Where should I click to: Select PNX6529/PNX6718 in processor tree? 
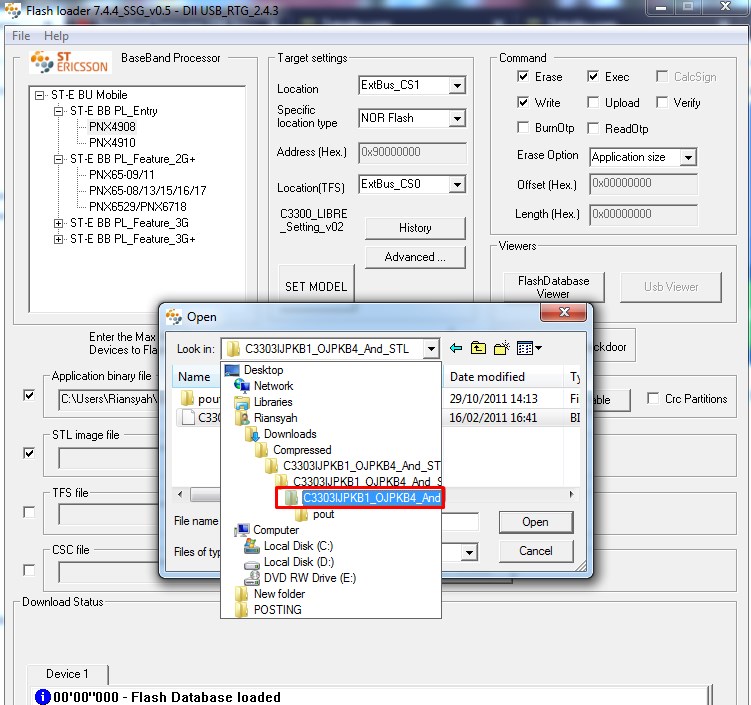click(137, 207)
